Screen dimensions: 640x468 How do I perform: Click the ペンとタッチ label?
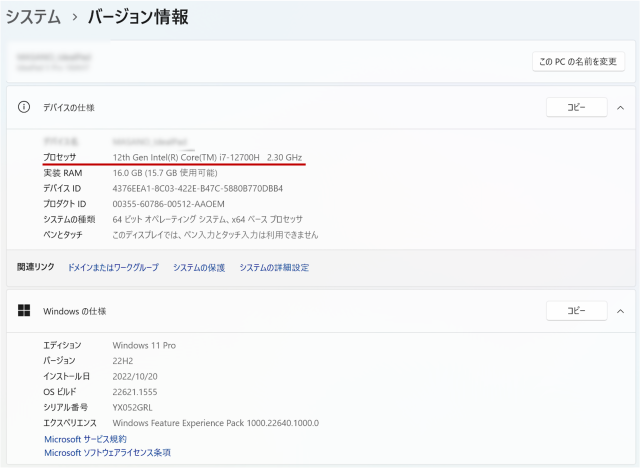[63, 235]
